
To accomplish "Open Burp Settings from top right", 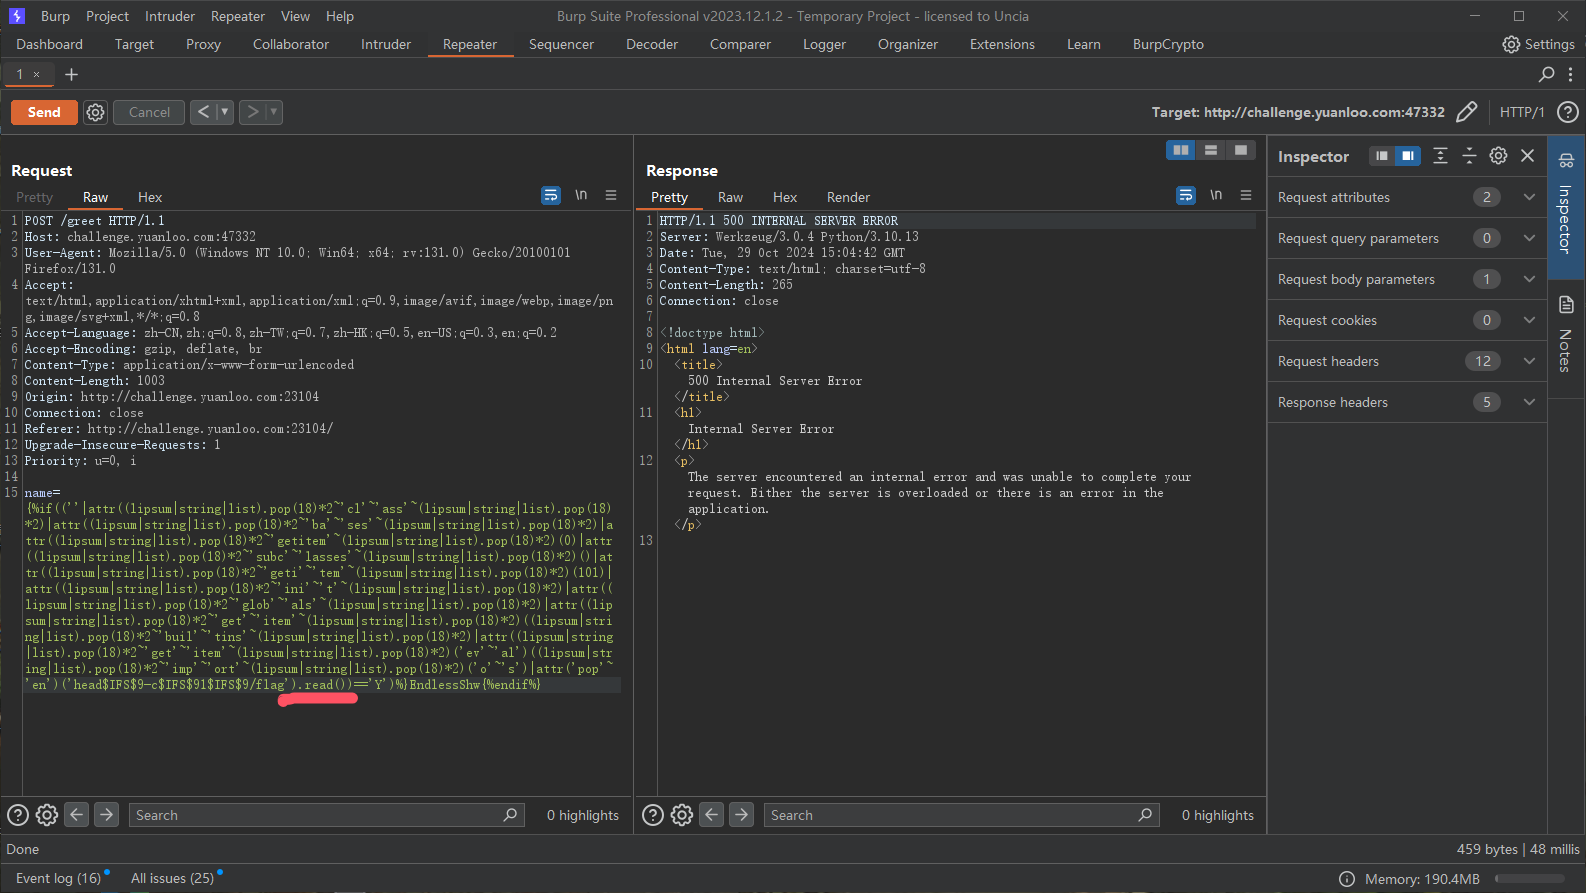I will [x=1538, y=44].
